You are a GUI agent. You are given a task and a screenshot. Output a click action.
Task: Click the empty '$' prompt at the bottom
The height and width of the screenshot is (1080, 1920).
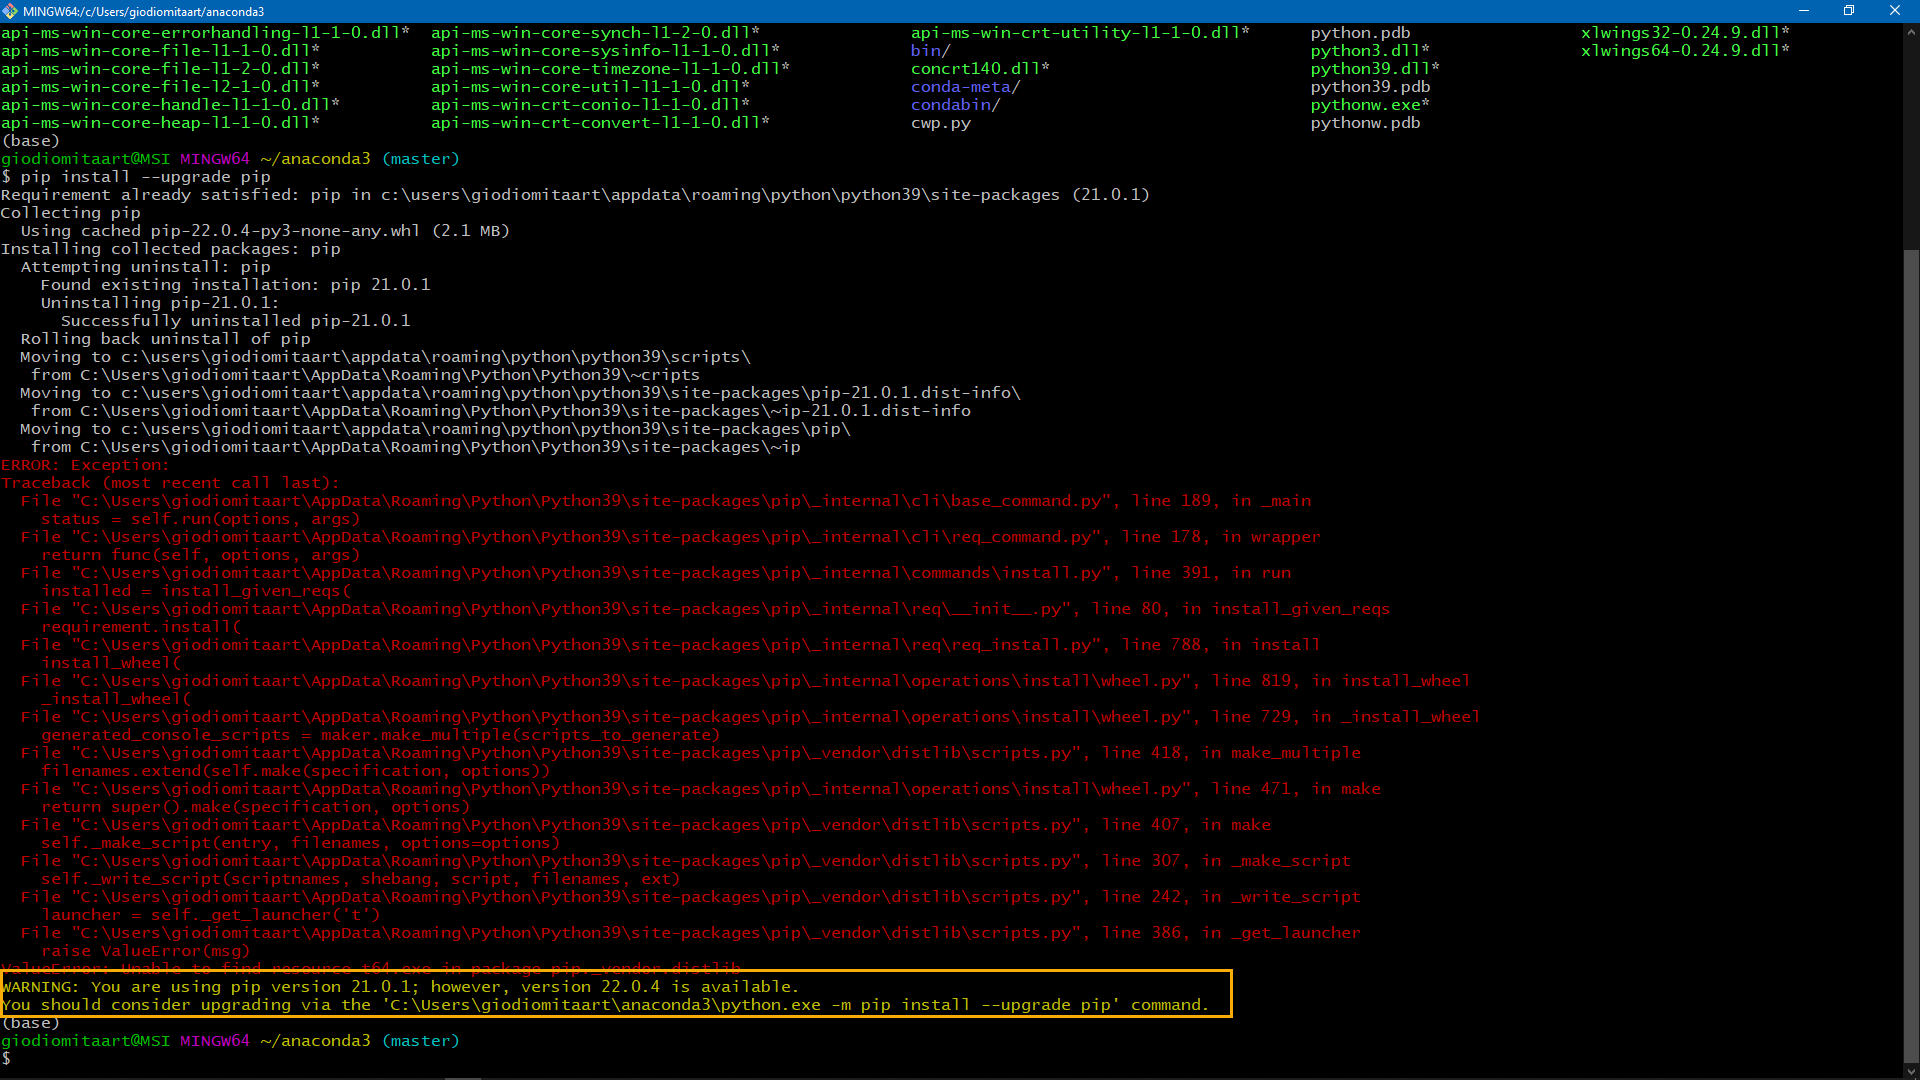6,1059
